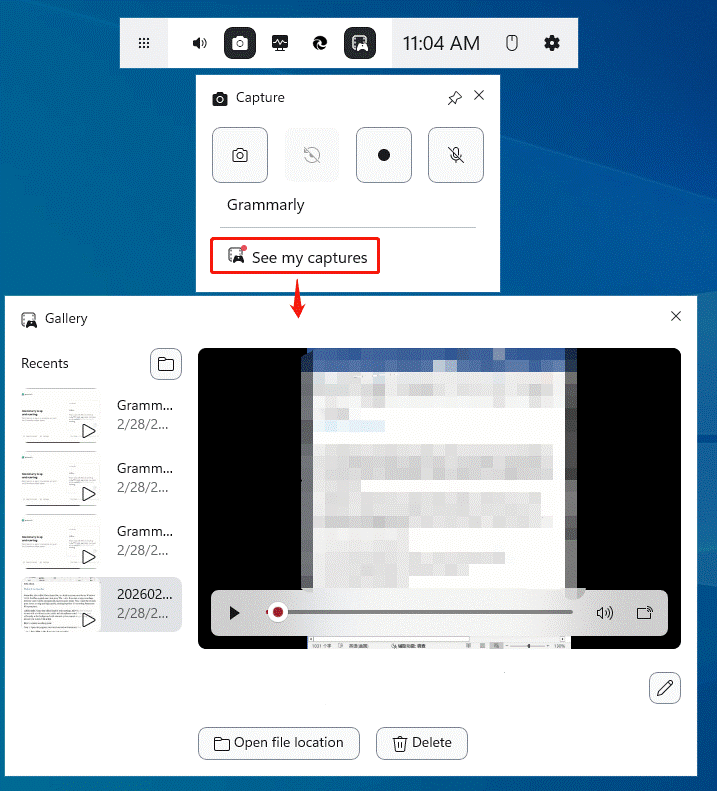The height and width of the screenshot is (791, 717).
Task: Toggle the Capture widget in the Game Bar
Action: (x=240, y=43)
